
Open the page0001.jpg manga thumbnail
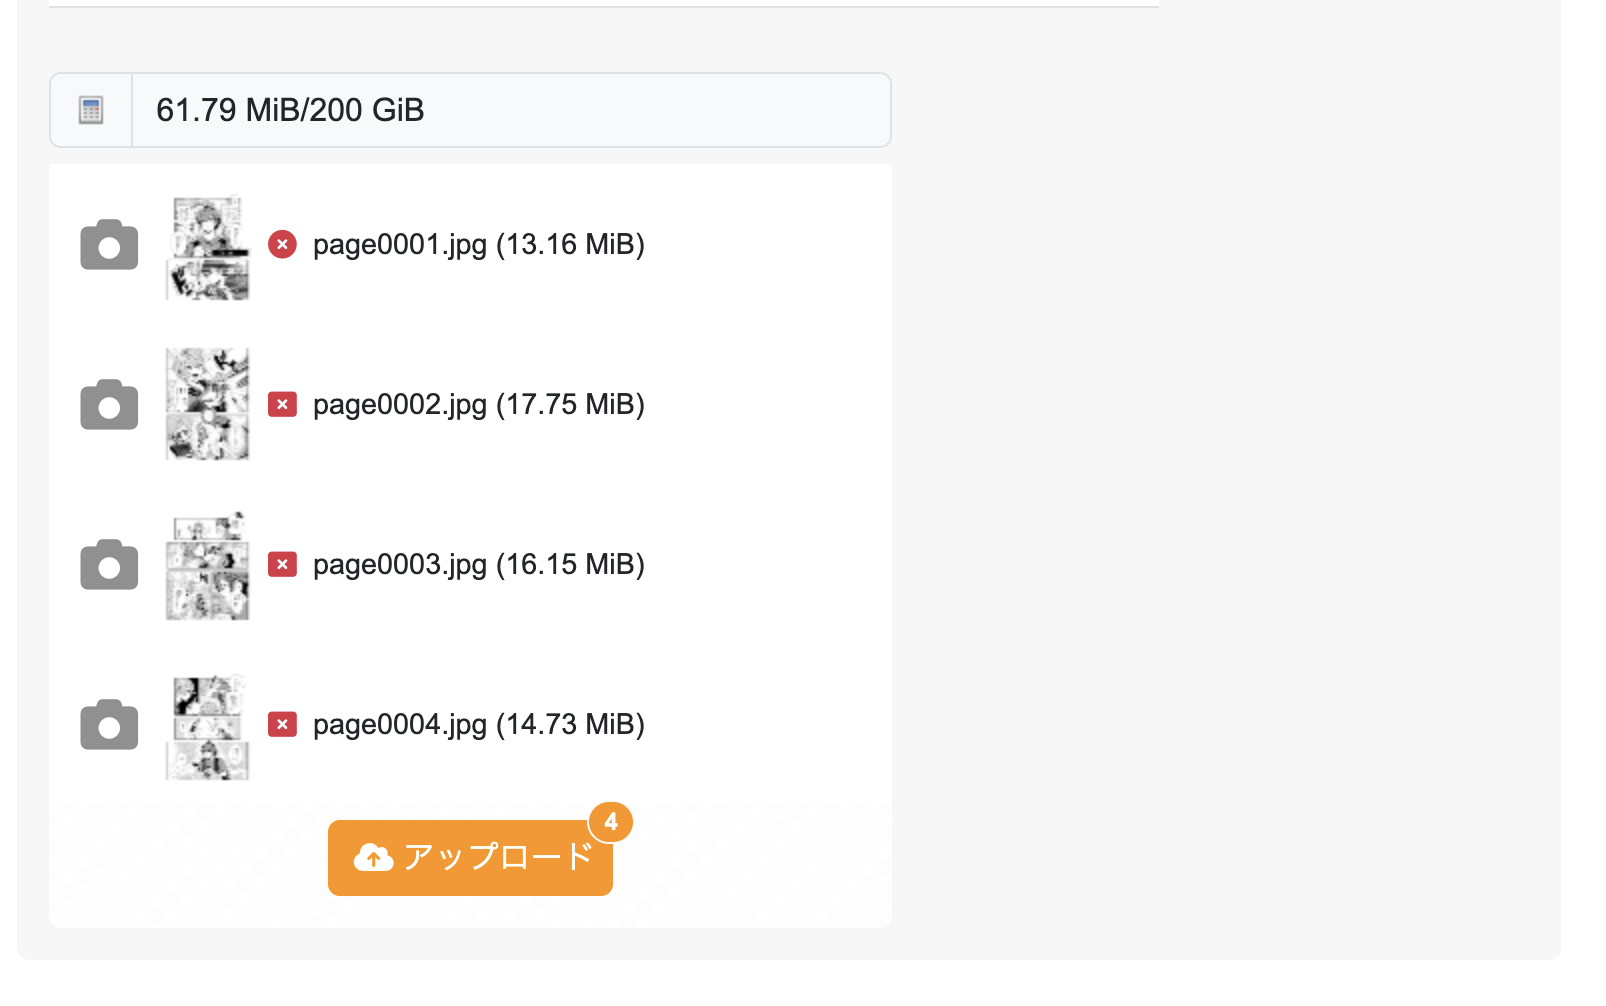207,246
